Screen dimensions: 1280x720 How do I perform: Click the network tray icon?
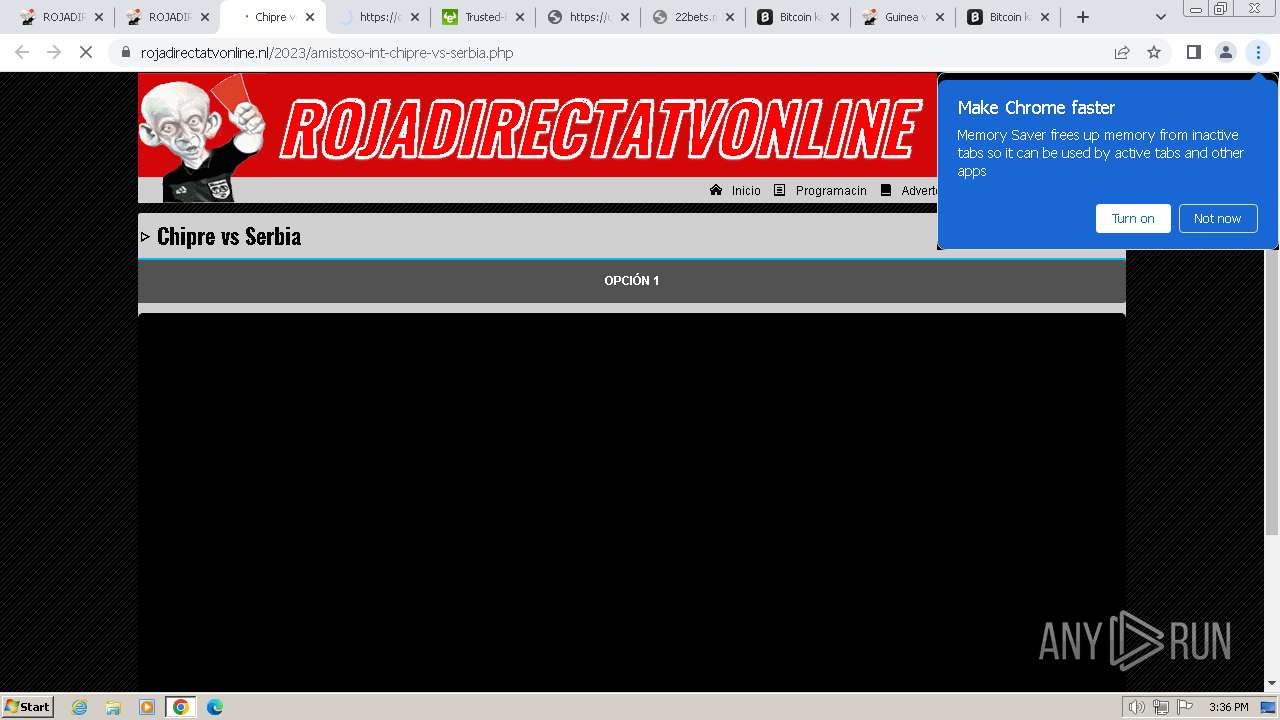1161,707
